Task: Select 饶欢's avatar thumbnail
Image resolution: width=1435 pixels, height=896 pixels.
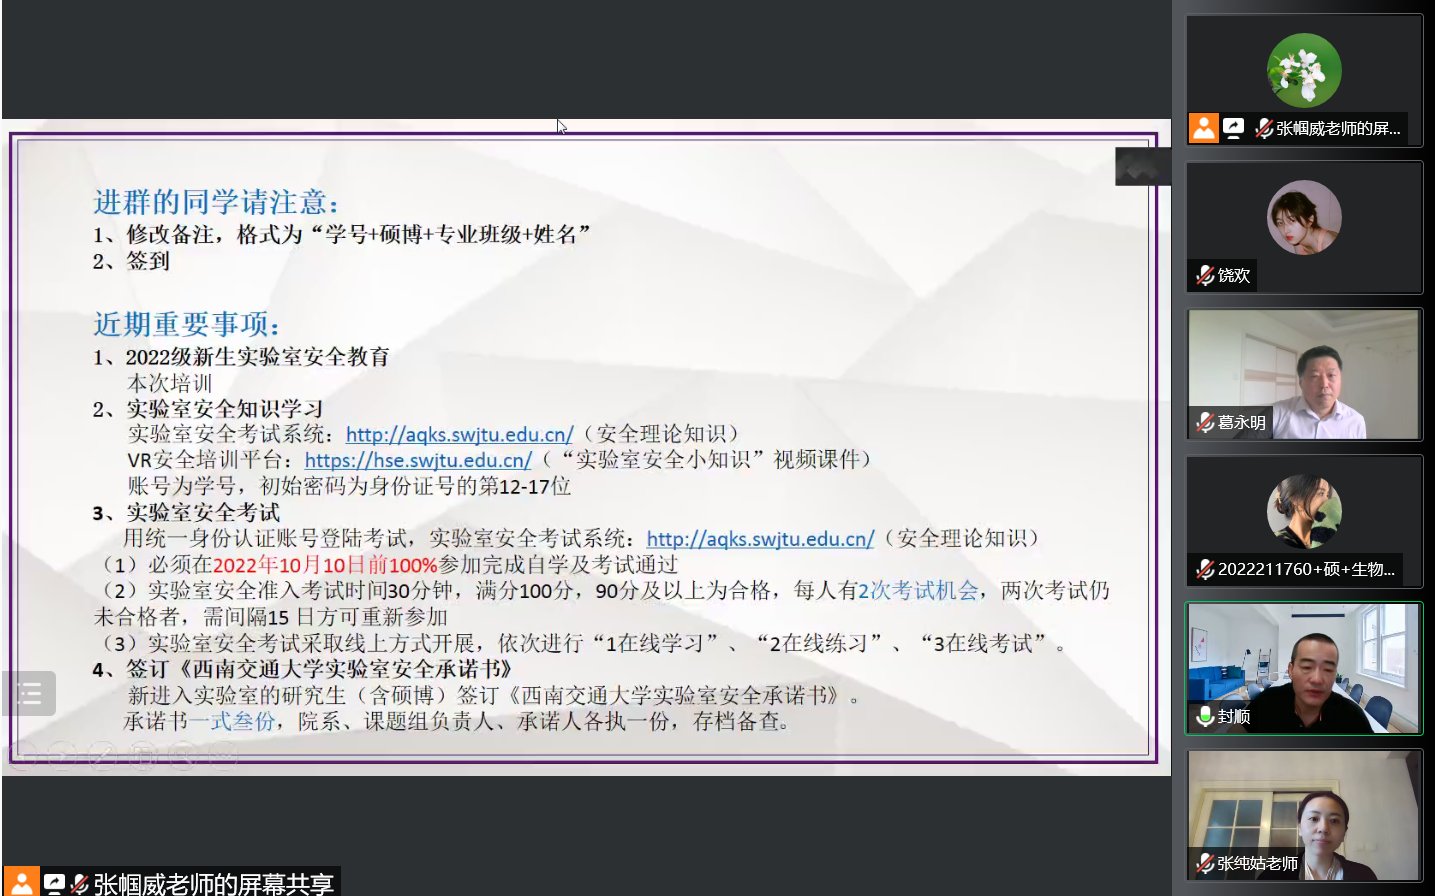Action: pyautogui.click(x=1303, y=215)
